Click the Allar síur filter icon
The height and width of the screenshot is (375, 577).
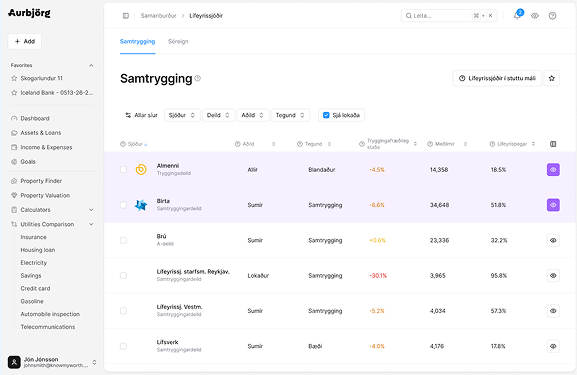128,115
